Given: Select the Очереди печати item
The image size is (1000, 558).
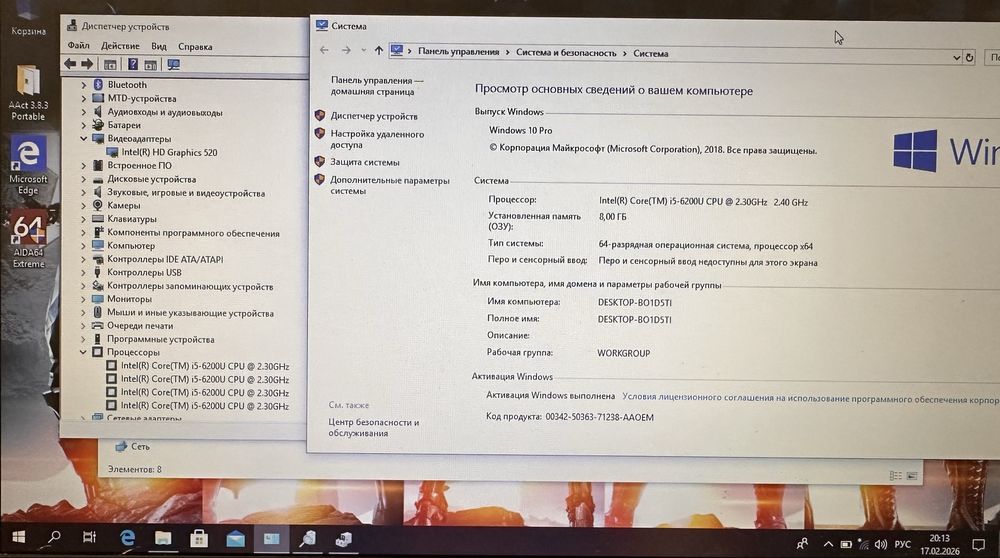Looking at the screenshot, I should [140, 326].
